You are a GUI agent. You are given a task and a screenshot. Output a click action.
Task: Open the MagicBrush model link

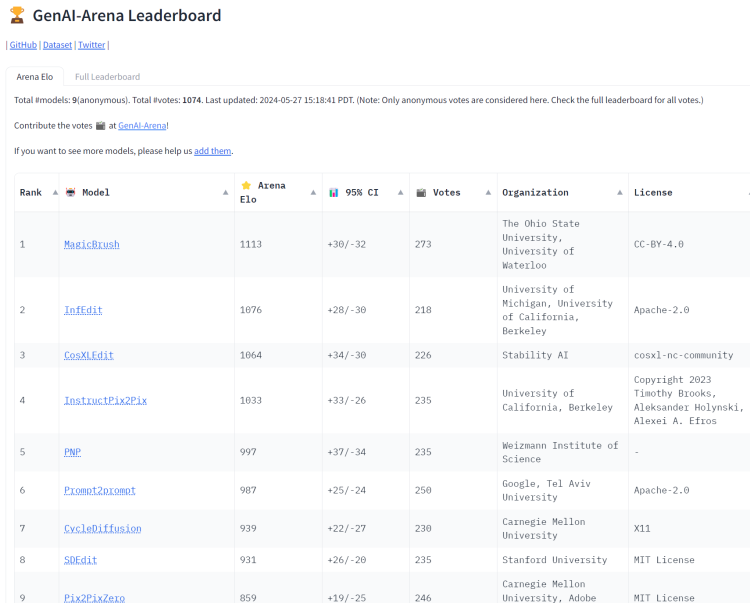click(x=92, y=244)
